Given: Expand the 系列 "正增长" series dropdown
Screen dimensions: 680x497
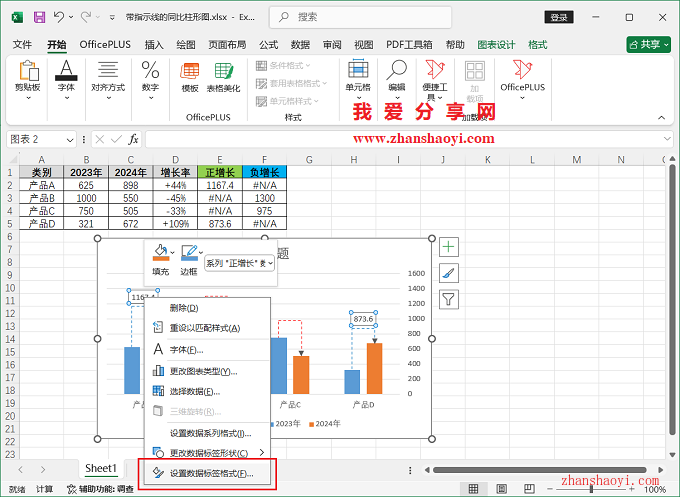Looking at the screenshot, I should [239, 263].
